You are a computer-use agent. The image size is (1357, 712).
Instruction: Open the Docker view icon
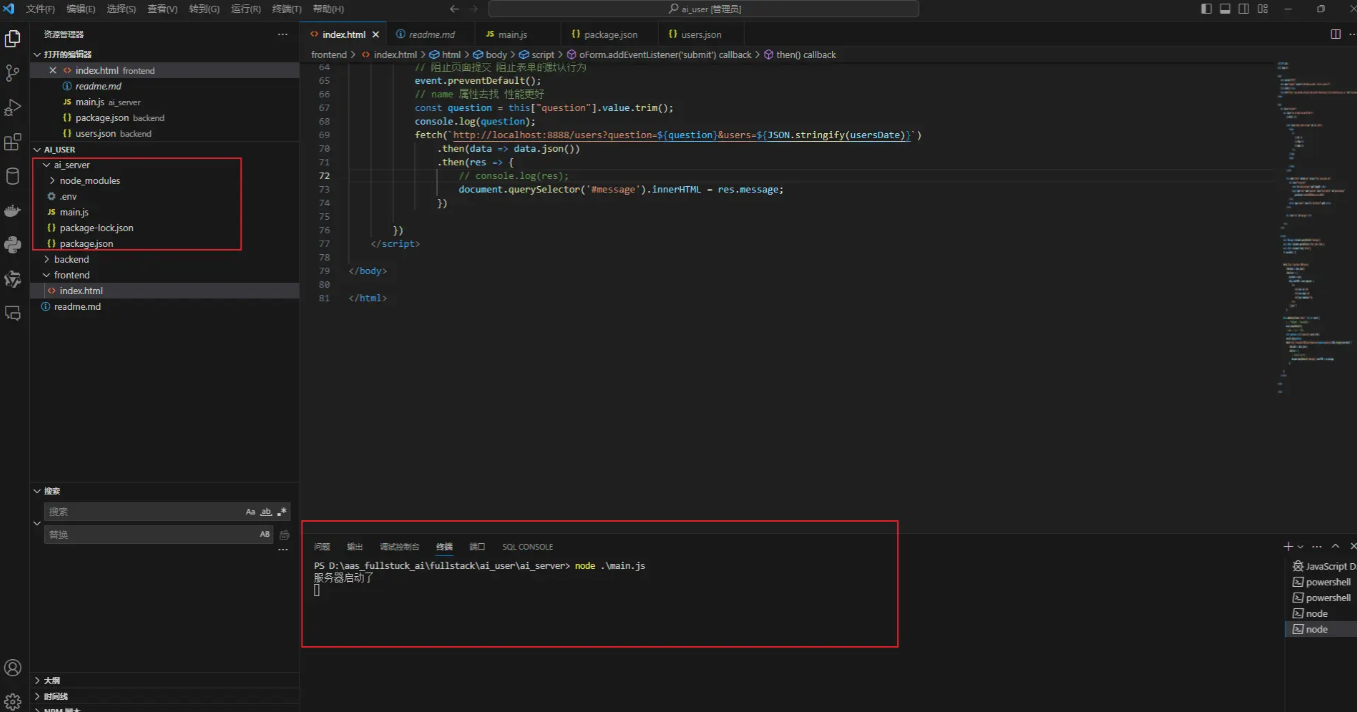pyautogui.click(x=13, y=210)
